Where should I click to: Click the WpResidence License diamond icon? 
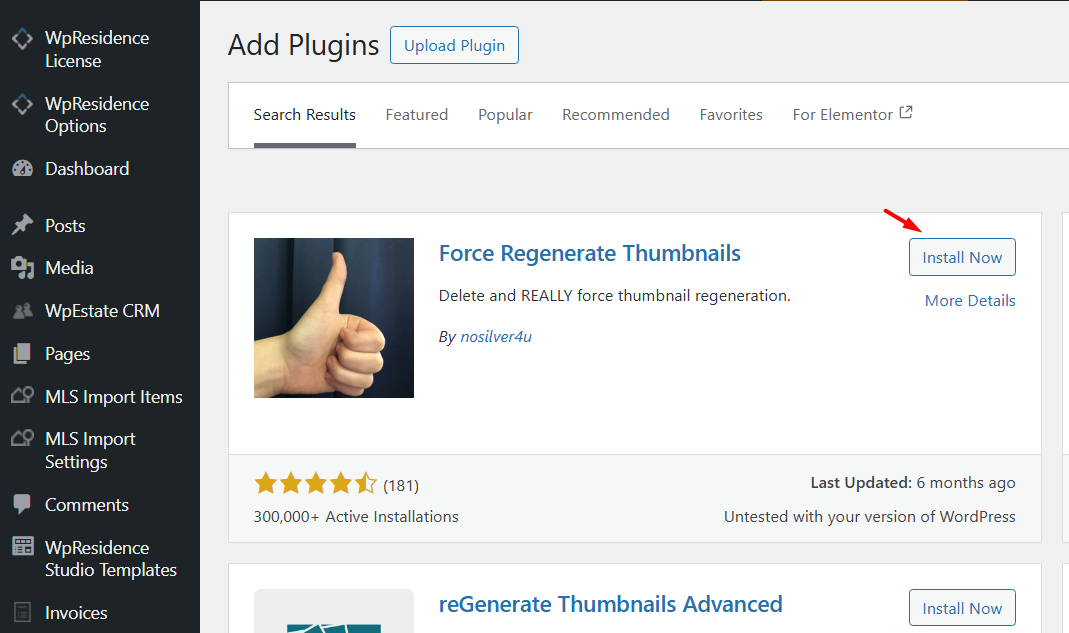(x=22, y=39)
